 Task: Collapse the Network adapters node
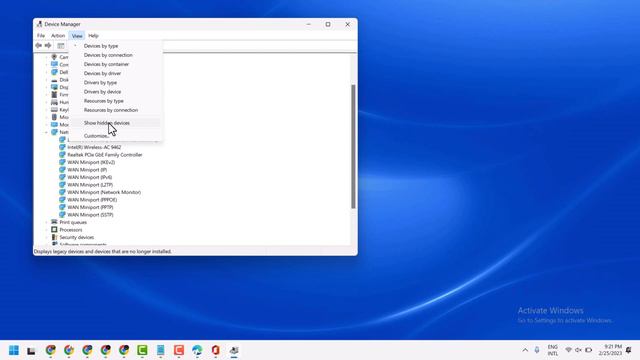(x=47, y=132)
